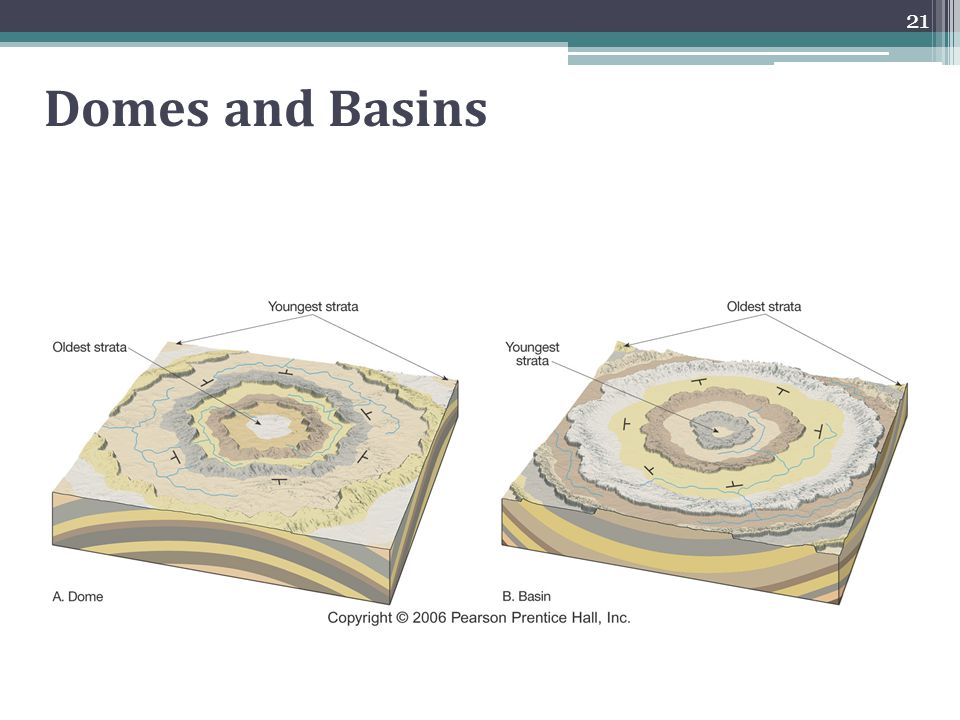Select the 'Oldest strata' label above the basin
The width and height of the screenshot is (960, 720).
(x=763, y=306)
